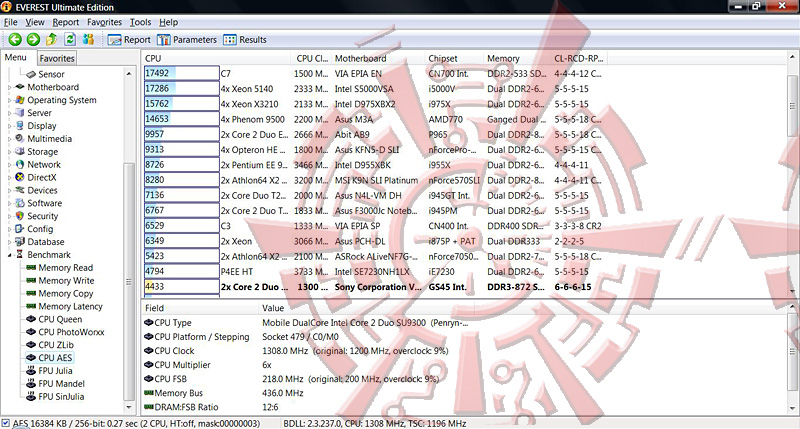Click the Server category icon
Screen dimensions: 800x429
click(20, 113)
